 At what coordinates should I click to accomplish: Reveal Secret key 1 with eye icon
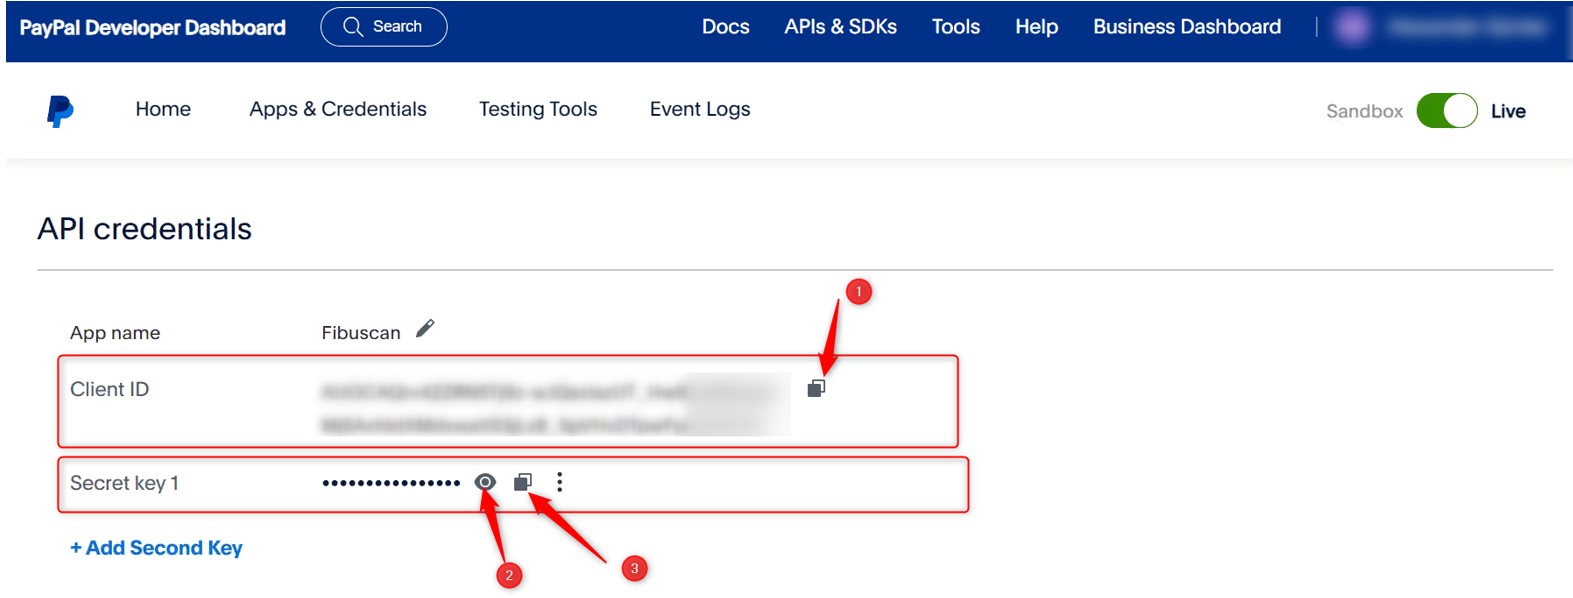point(485,482)
